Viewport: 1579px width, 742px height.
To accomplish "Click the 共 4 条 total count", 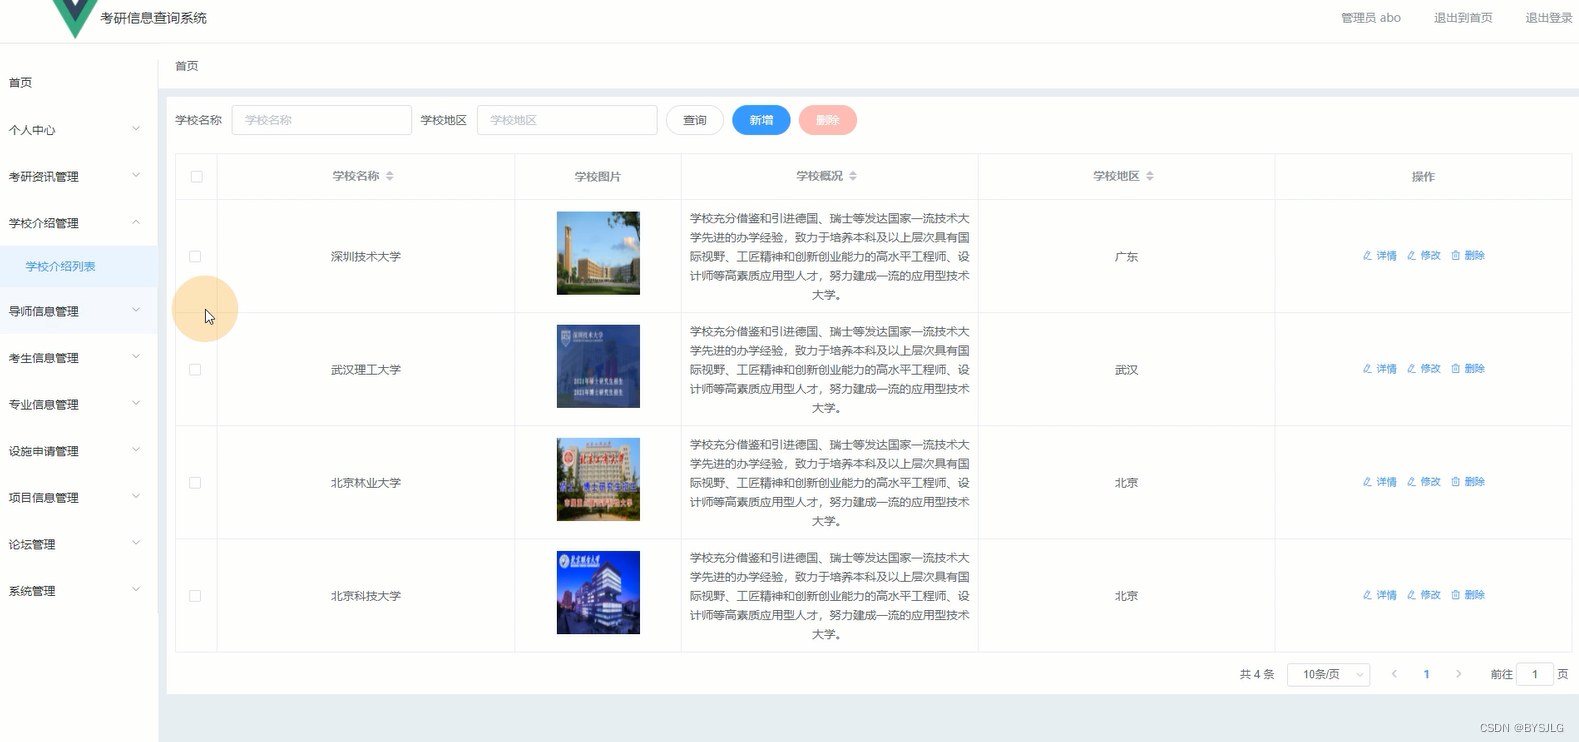I will (1257, 675).
